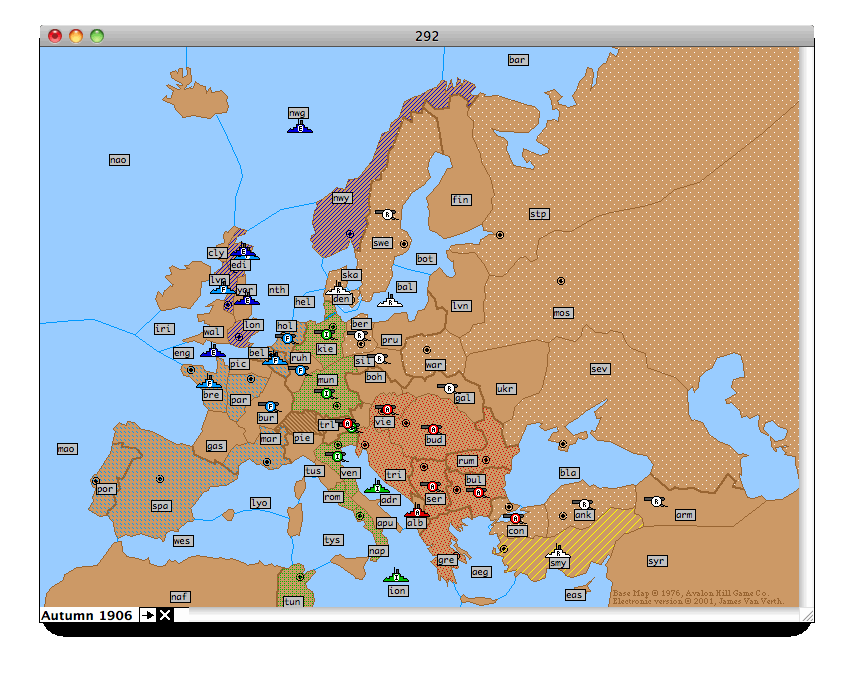The height and width of the screenshot is (677, 854).
Task: Click the French fleet beside bel
Action: (x=275, y=359)
